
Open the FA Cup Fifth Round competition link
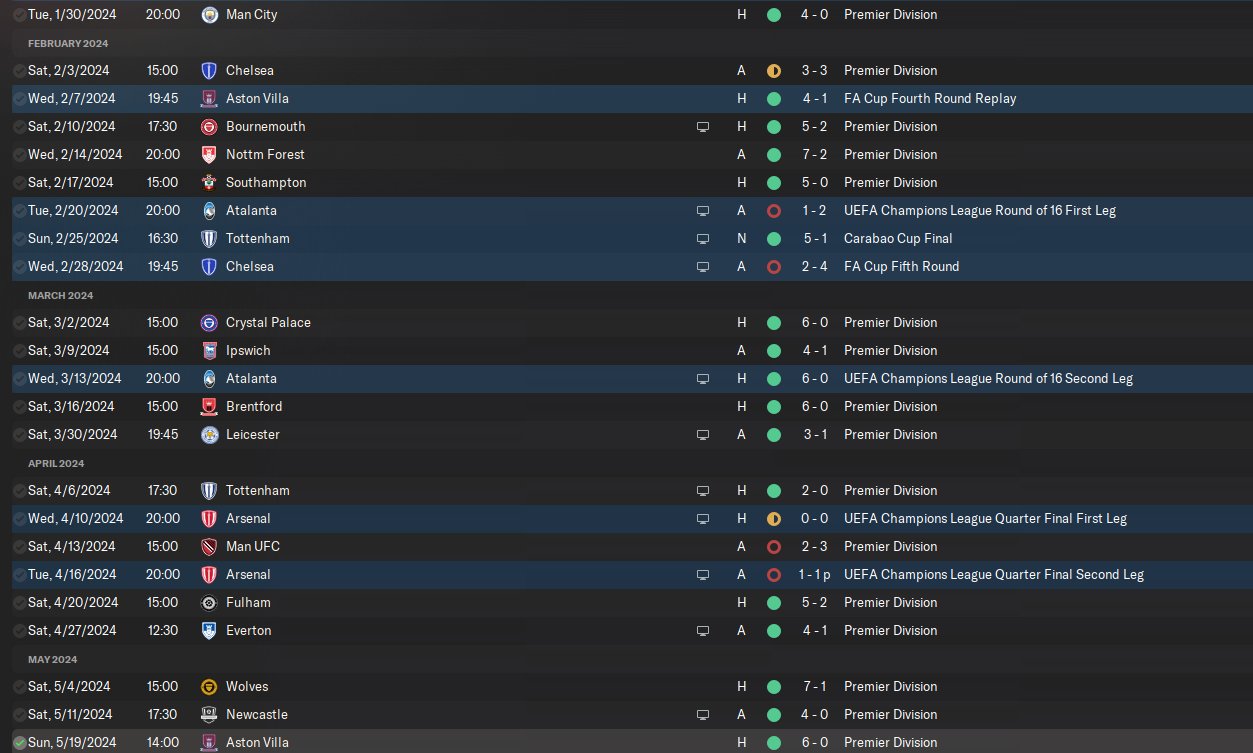[901, 267]
